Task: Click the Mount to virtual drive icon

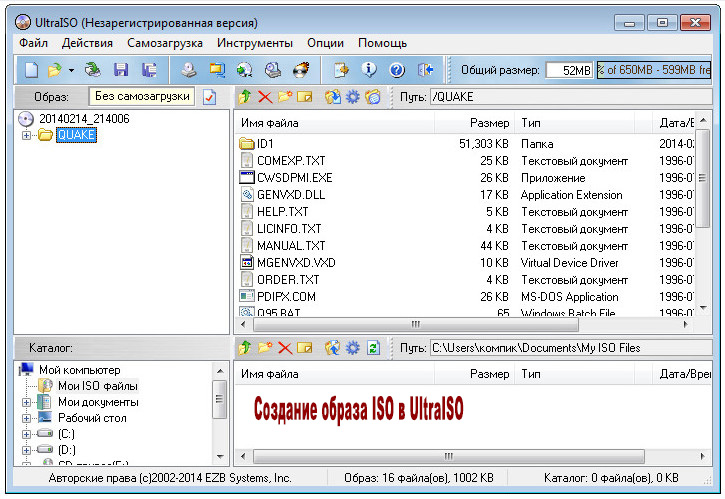Action: click(x=273, y=70)
